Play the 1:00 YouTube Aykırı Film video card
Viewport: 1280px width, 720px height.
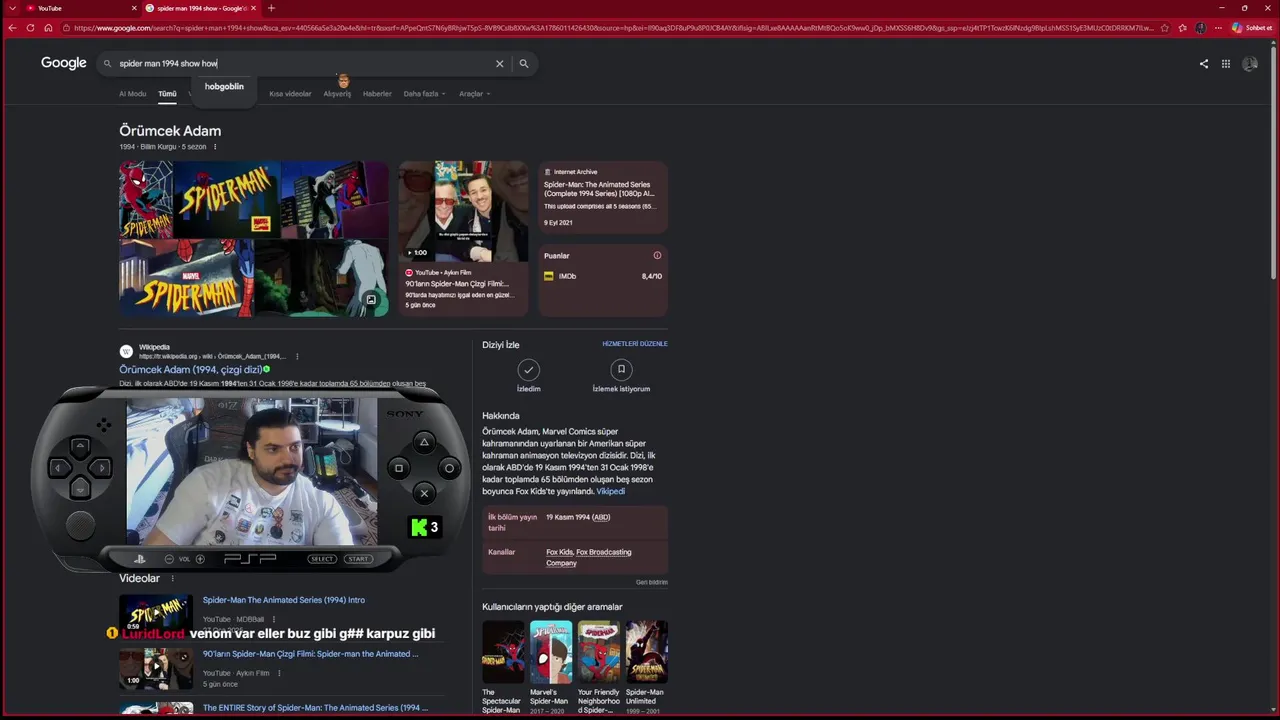tap(463, 239)
